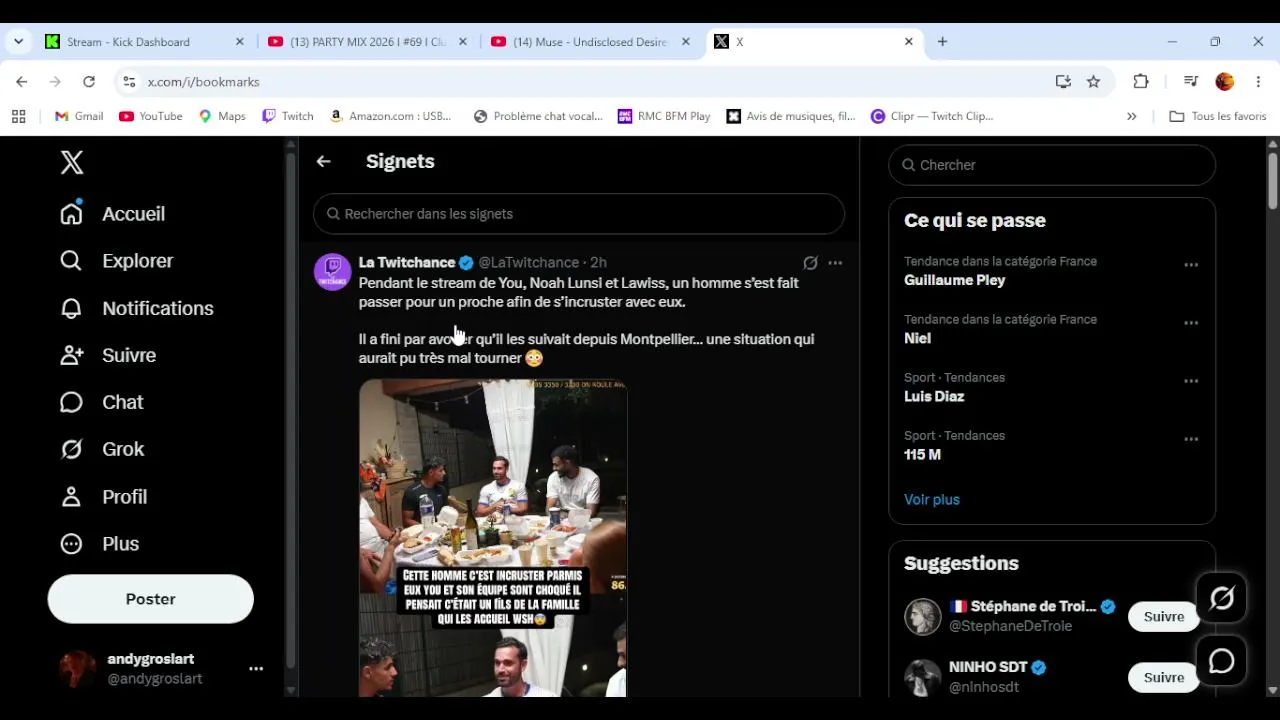Open the Gmail bookmark
Image resolution: width=1280 pixels, height=720 pixels.
click(x=79, y=116)
